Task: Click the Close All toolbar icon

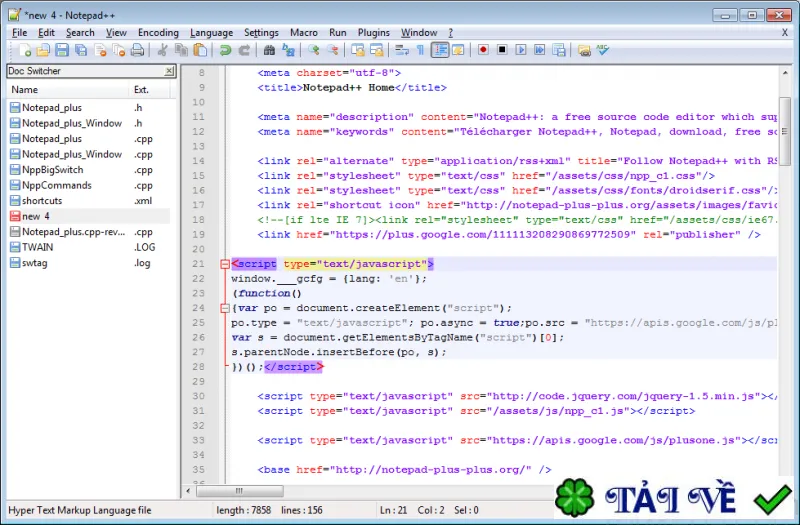Action: tap(118, 50)
